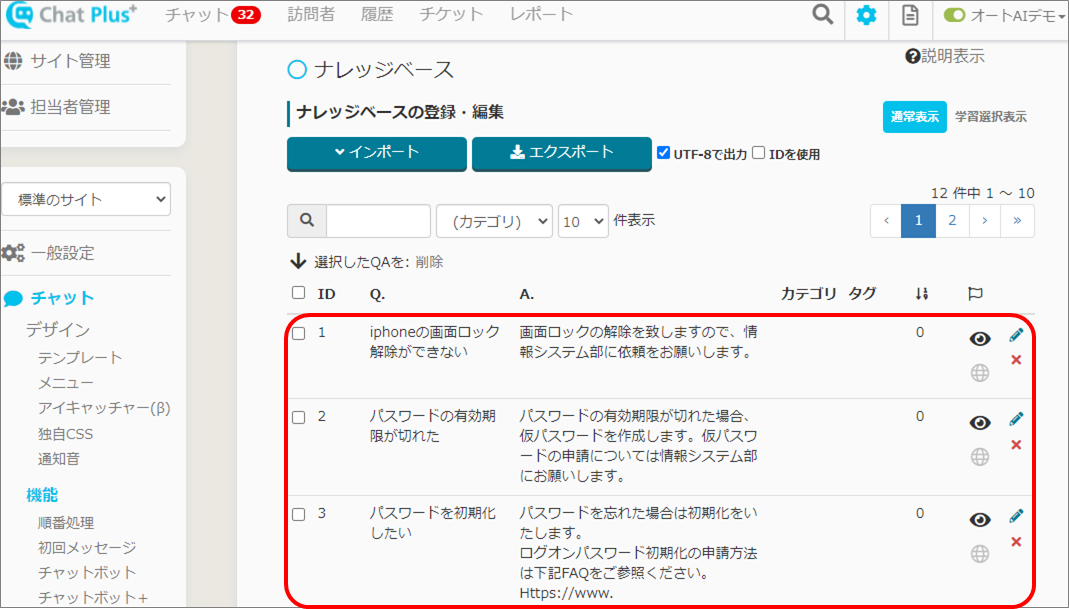Enable the IDを使用 checkbox

(x=759, y=153)
